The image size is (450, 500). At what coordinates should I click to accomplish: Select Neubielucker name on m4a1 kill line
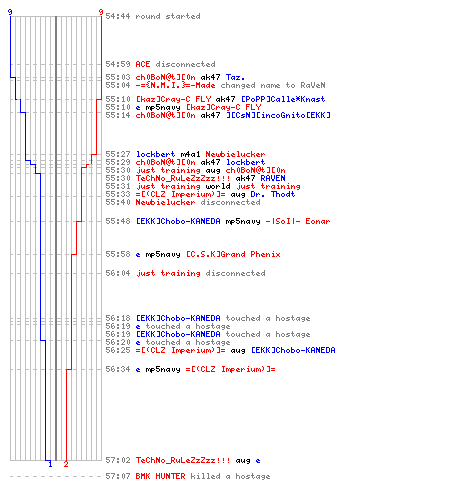[x=235, y=154]
